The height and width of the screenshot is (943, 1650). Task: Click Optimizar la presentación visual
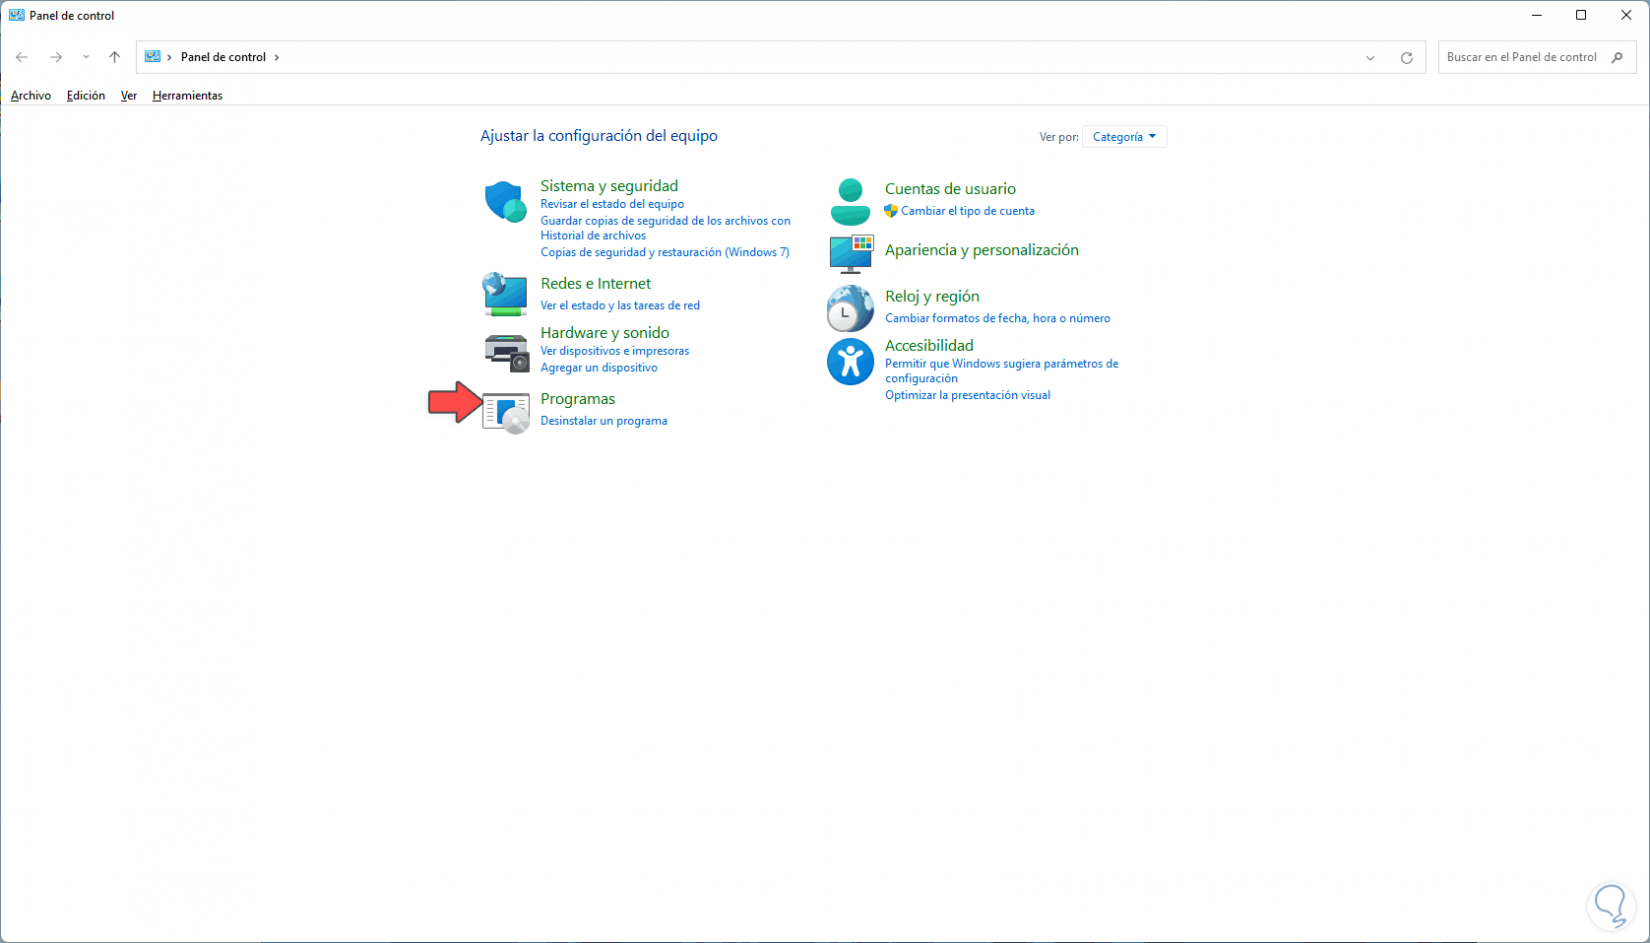[x=968, y=395]
